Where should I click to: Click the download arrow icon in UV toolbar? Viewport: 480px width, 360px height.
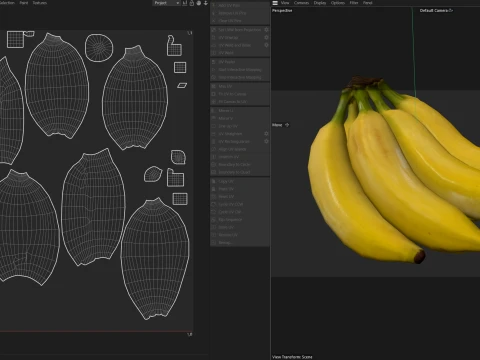point(206,3)
